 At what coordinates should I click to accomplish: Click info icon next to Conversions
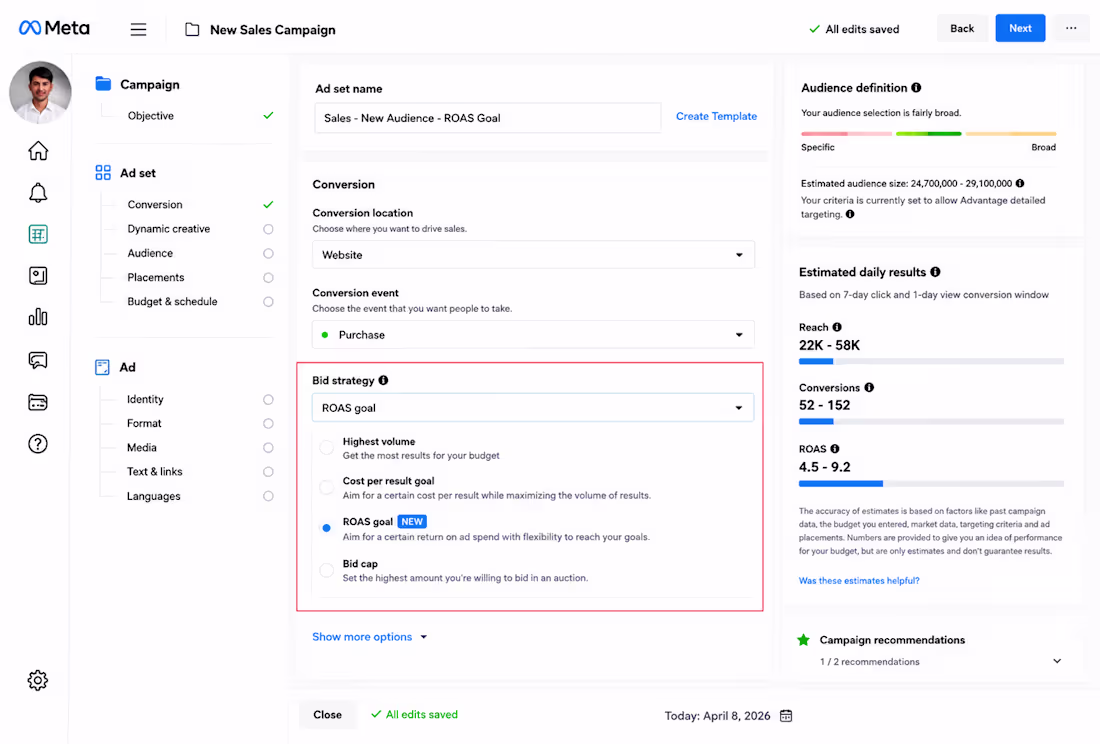pos(869,387)
